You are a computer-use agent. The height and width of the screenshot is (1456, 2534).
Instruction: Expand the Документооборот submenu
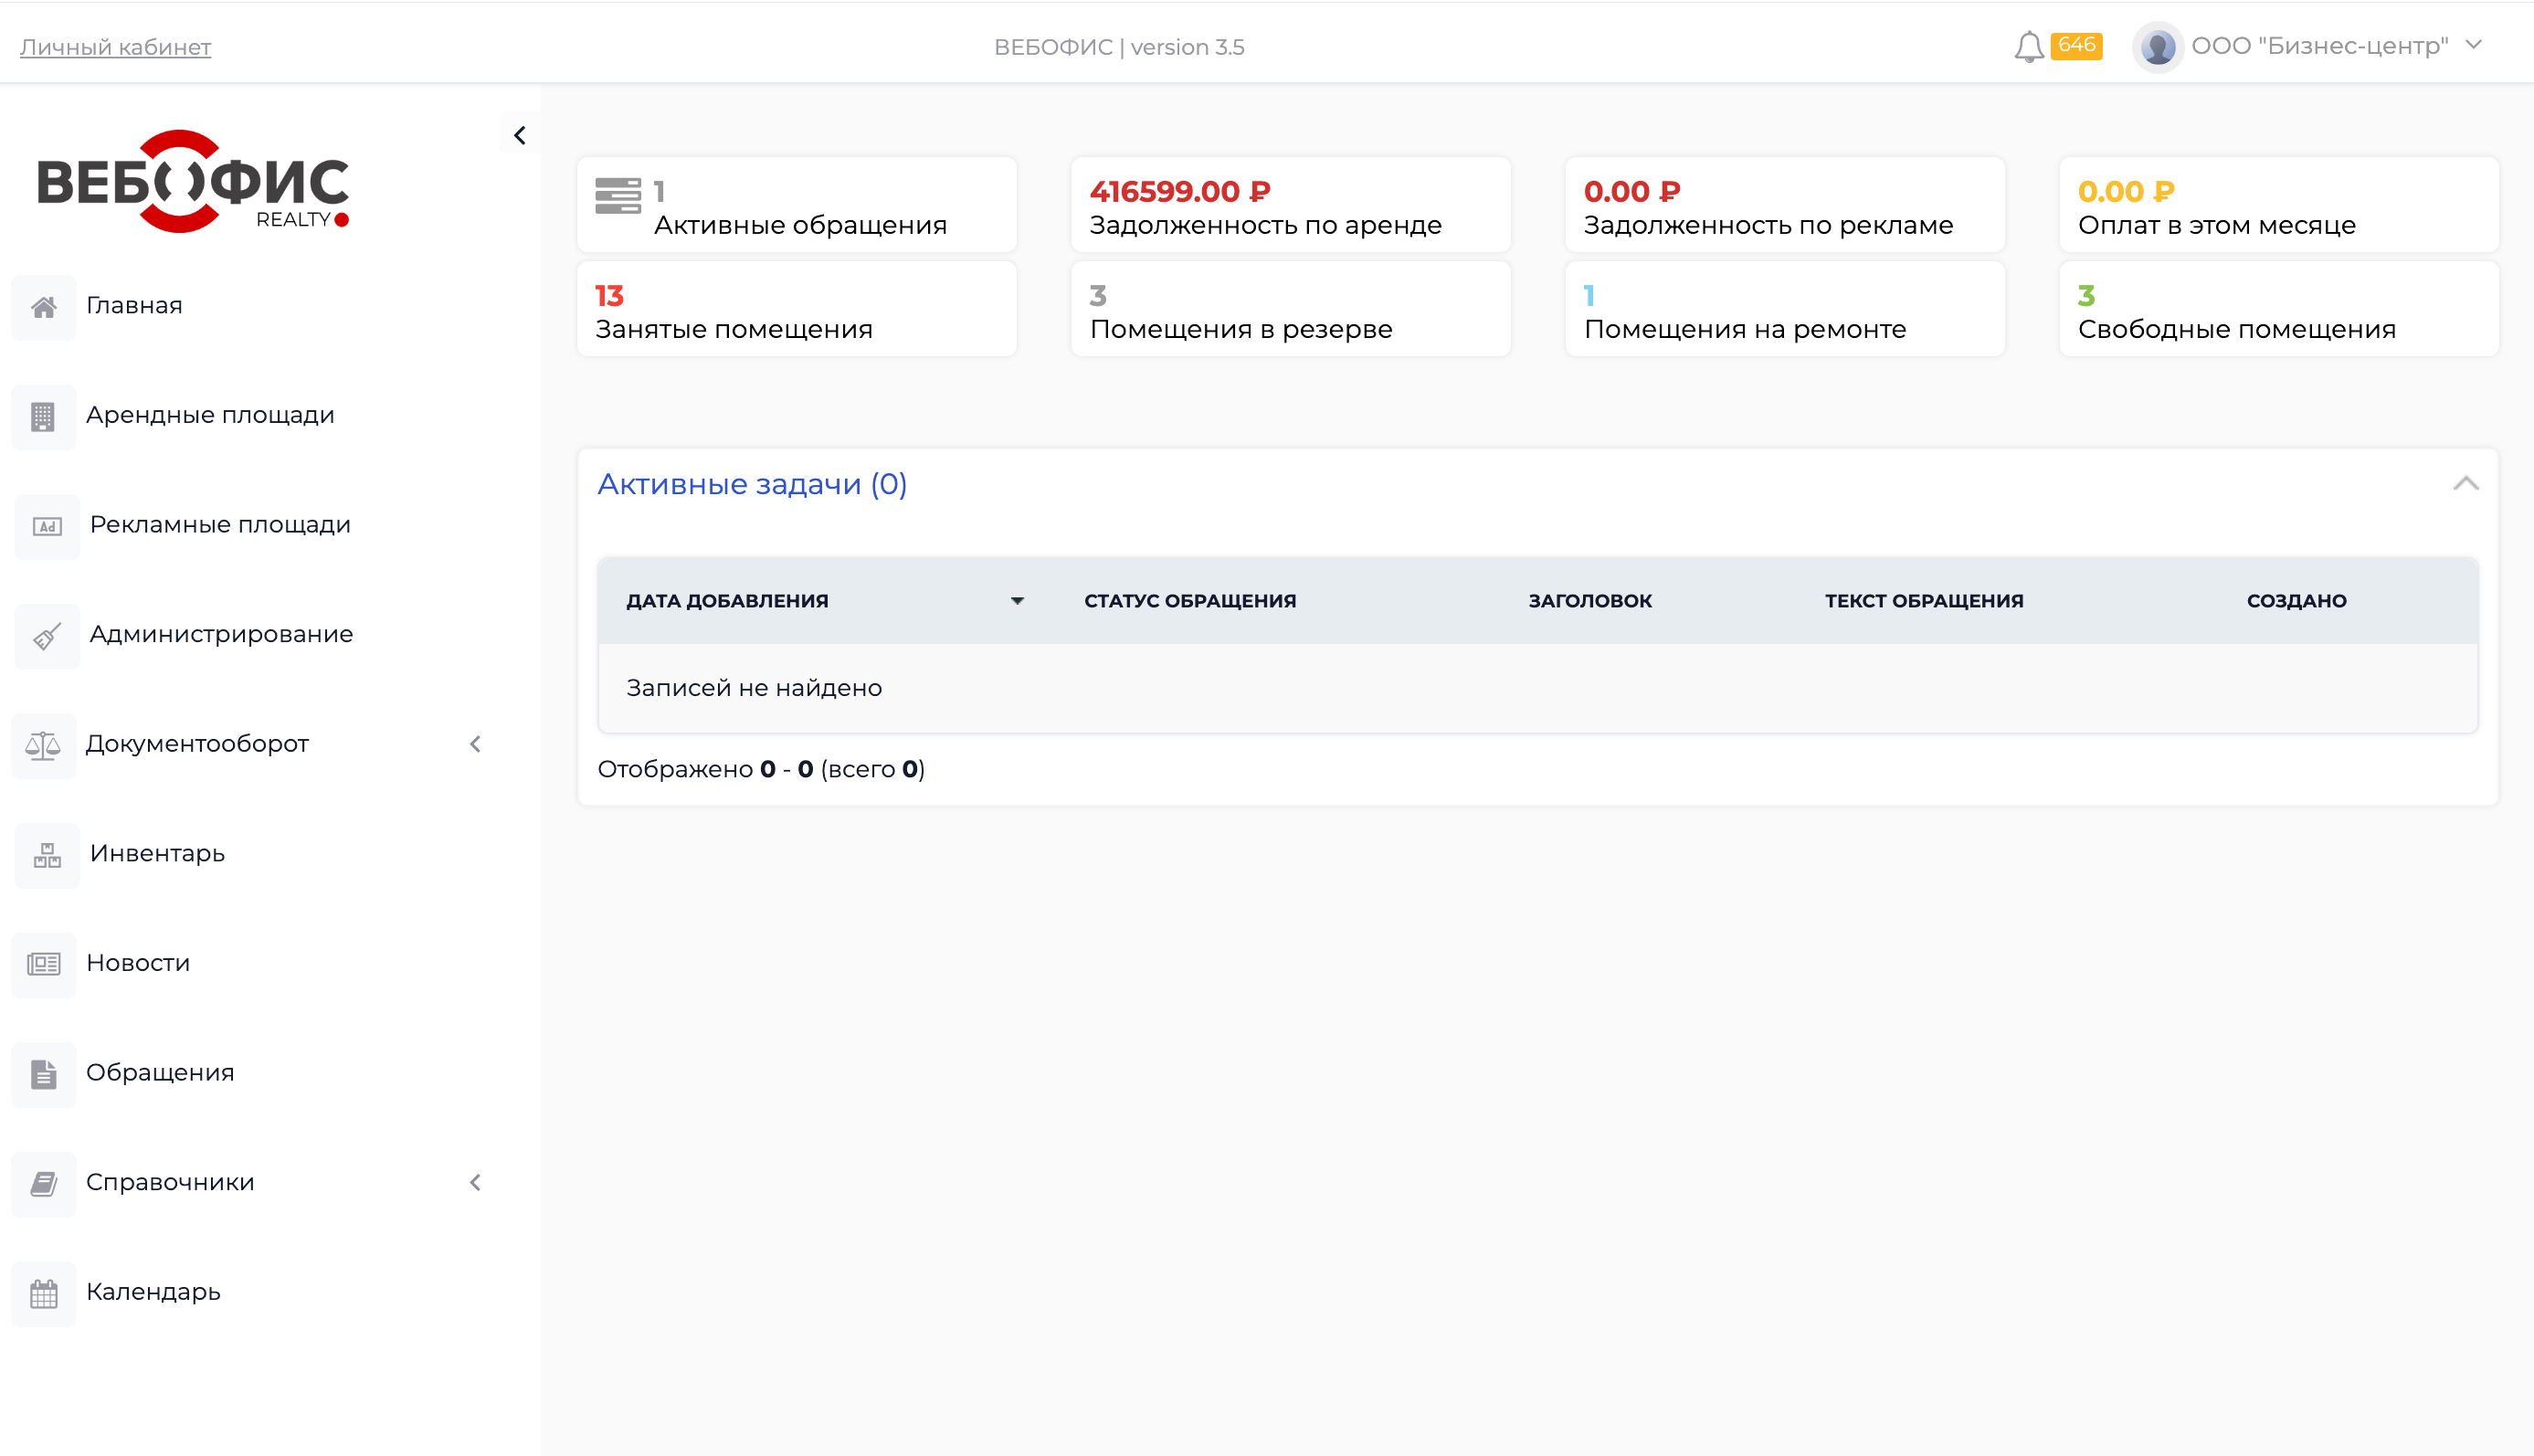[x=475, y=744]
